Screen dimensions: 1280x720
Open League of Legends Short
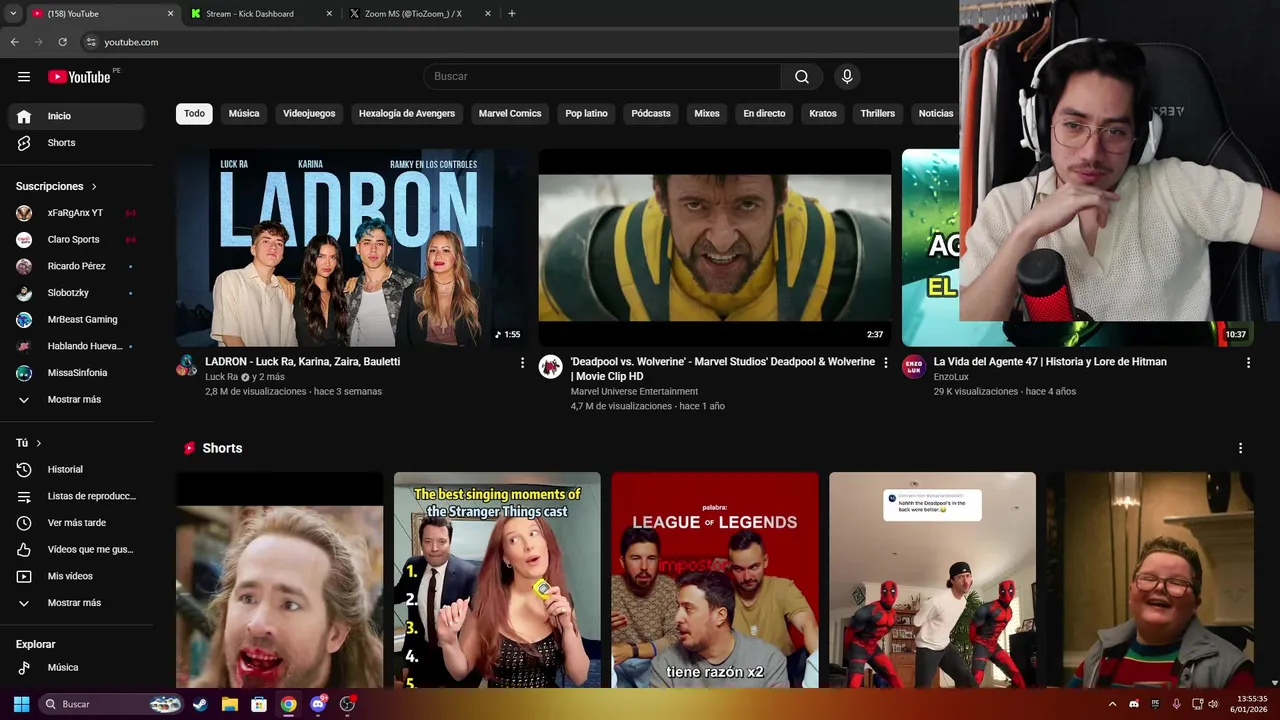[x=715, y=580]
